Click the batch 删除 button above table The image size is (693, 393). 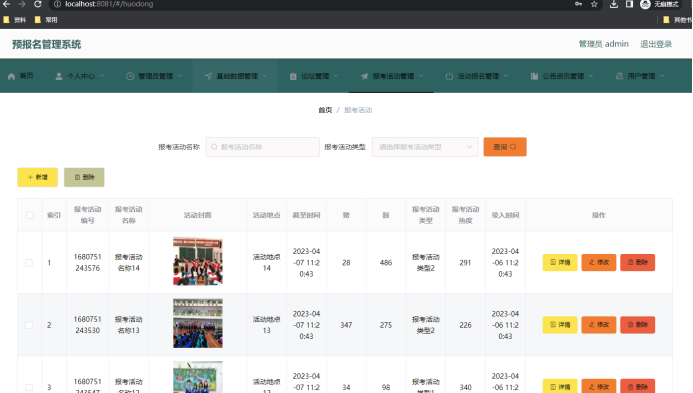[x=84, y=177]
